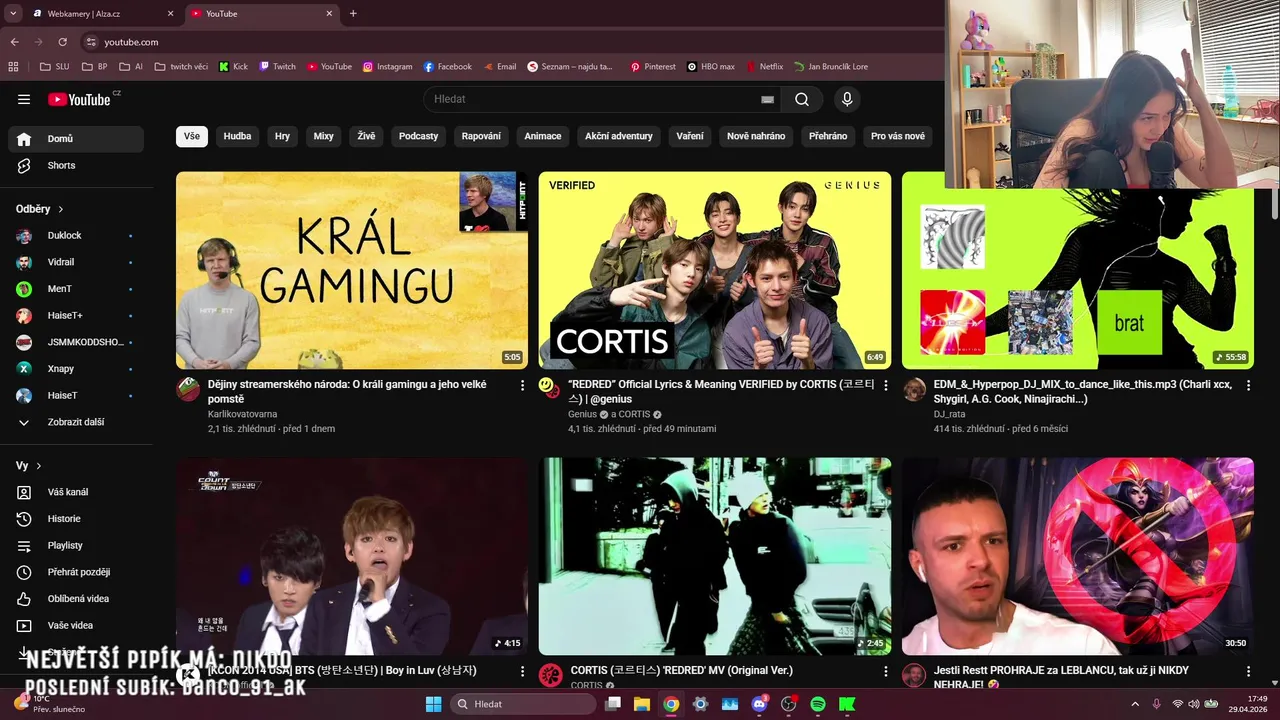Open Váš kanál in the sidebar
The width and height of the screenshot is (1280, 720).
(x=76, y=492)
